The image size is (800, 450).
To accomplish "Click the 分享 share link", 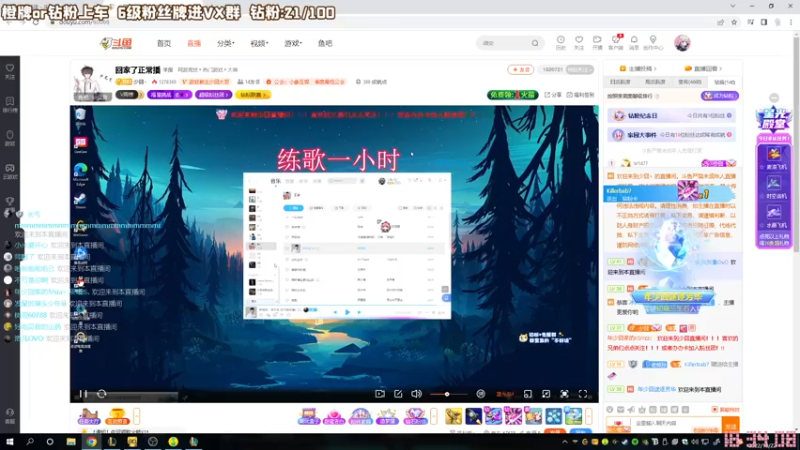I will (553, 95).
